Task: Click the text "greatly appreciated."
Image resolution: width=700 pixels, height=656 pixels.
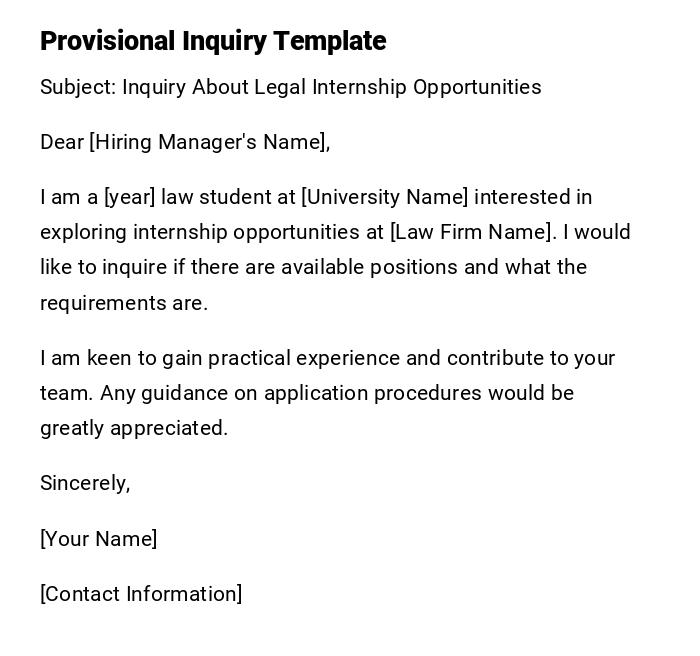Action: [x=134, y=428]
